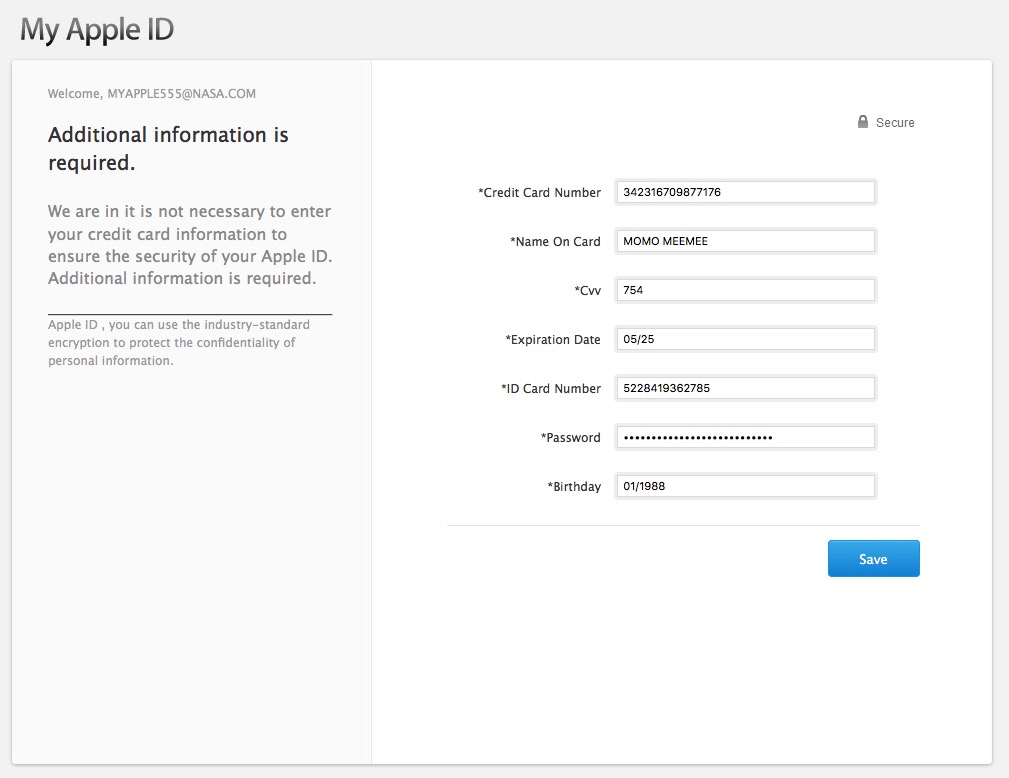This screenshot has height=778, width=1009.
Task: Click the "*Credit Card Number" label
Action: 539,192
